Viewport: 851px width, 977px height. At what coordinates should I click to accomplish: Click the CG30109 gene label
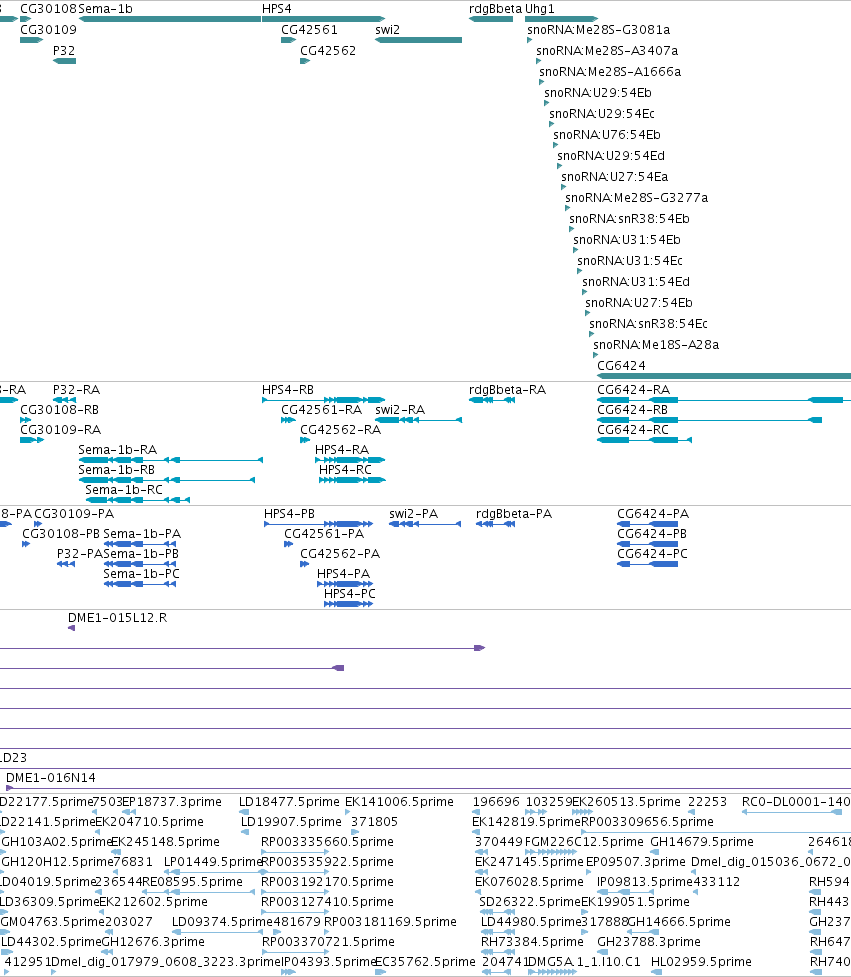pos(49,30)
